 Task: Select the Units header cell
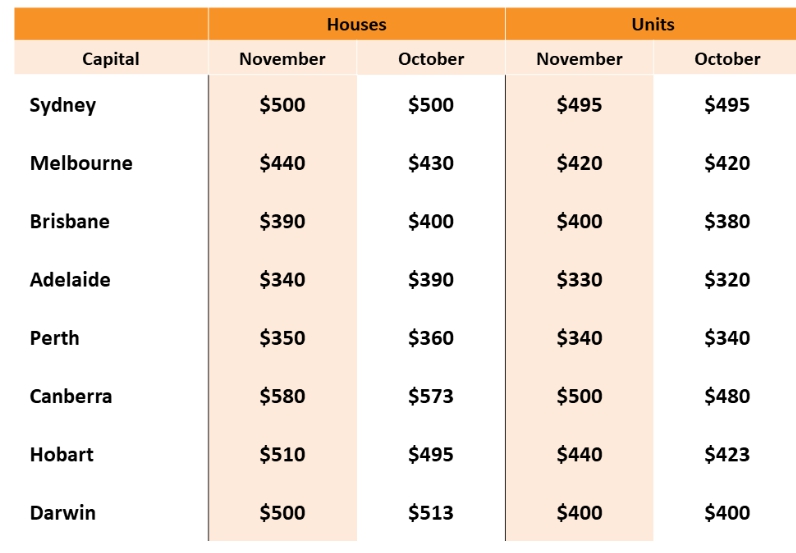pyautogui.click(x=652, y=24)
